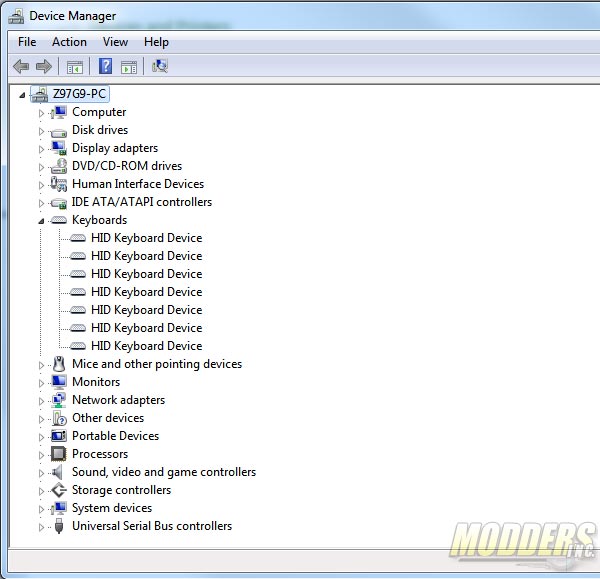Select the Z97G9-PC label
Image resolution: width=600 pixels, height=579 pixels.
click(x=79, y=94)
